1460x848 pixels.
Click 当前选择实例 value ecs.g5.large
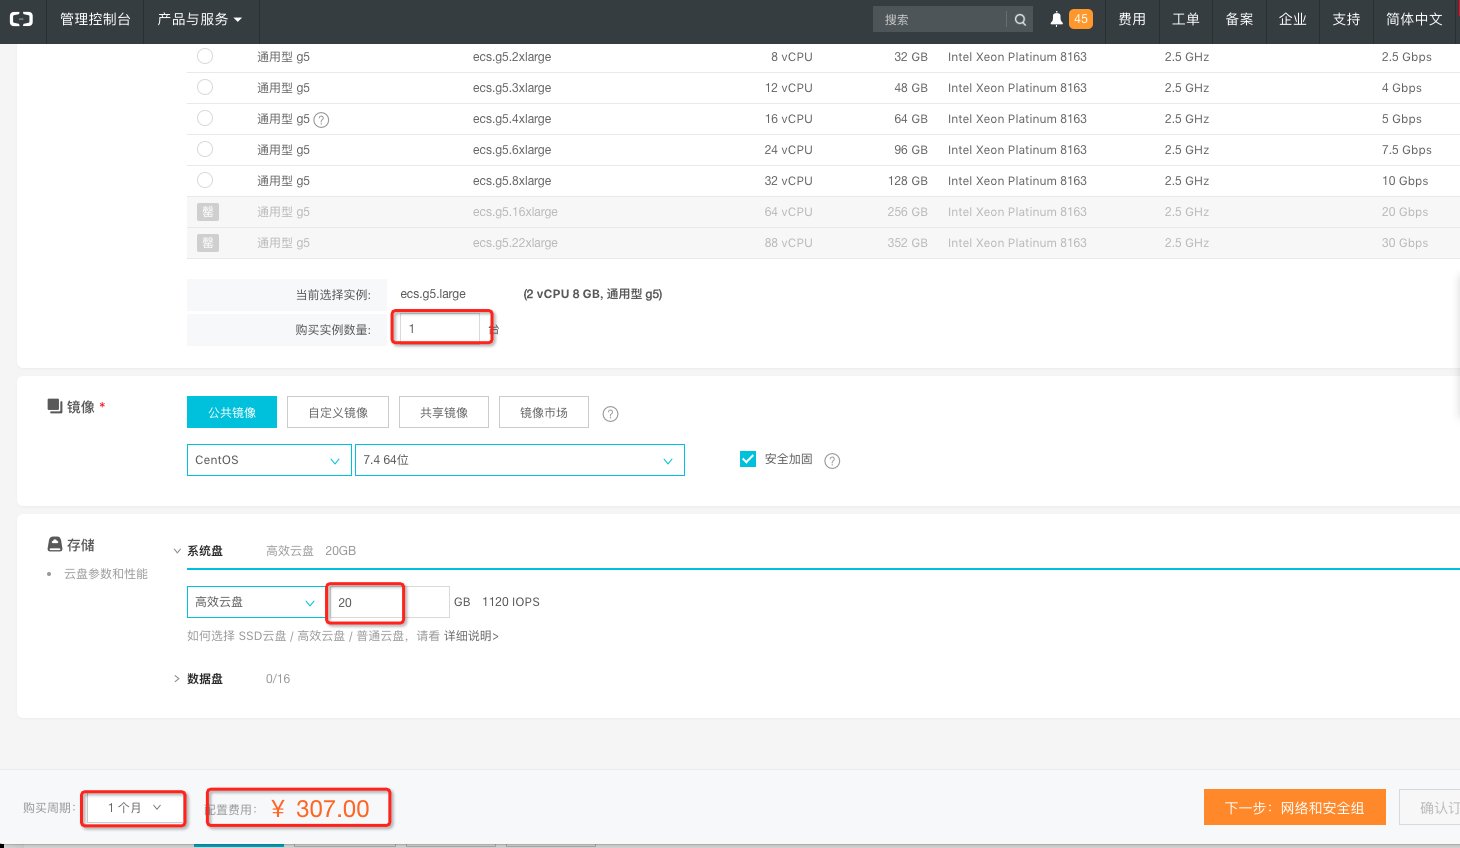point(433,294)
